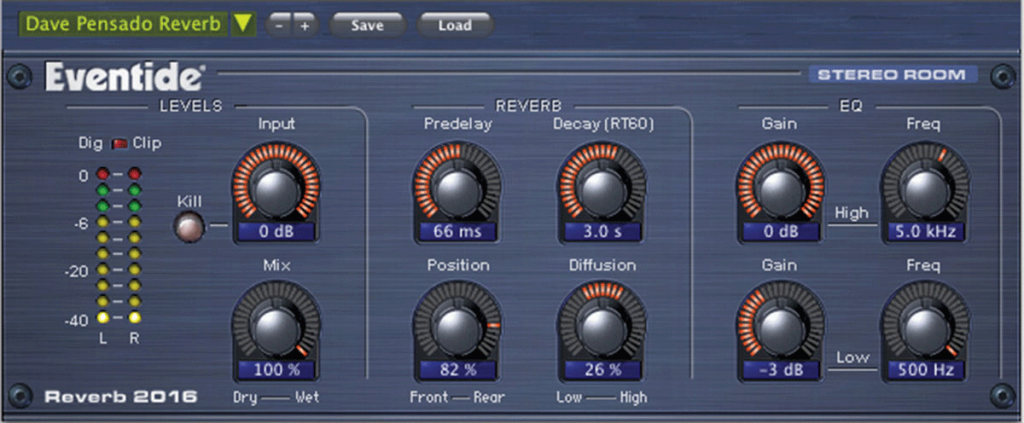Go to next preset with plus button

tap(305, 26)
